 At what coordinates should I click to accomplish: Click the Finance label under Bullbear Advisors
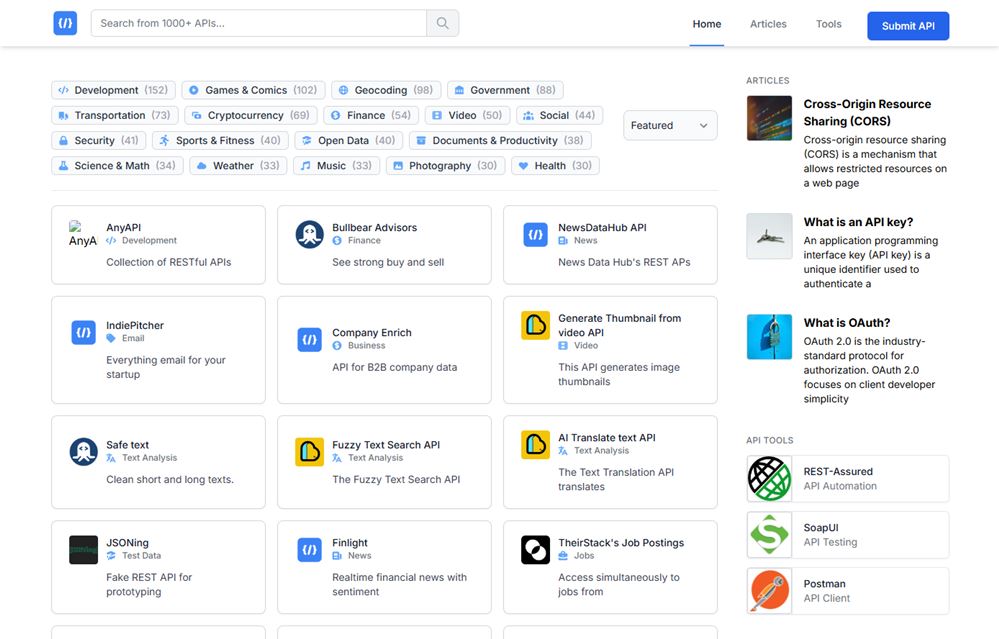364,240
